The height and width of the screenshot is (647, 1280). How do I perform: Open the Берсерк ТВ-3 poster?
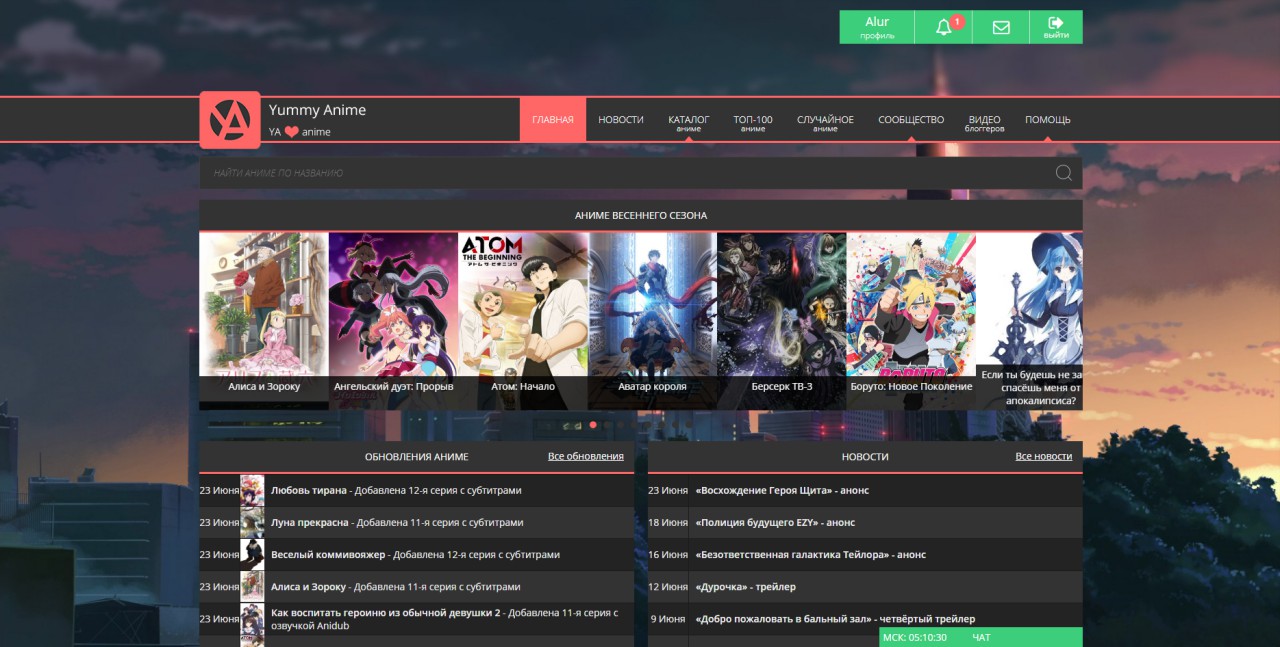[x=781, y=305]
